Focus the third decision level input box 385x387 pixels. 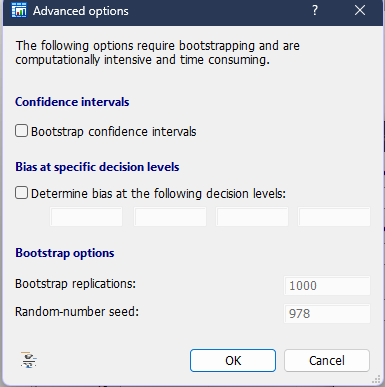coord(252,217)
